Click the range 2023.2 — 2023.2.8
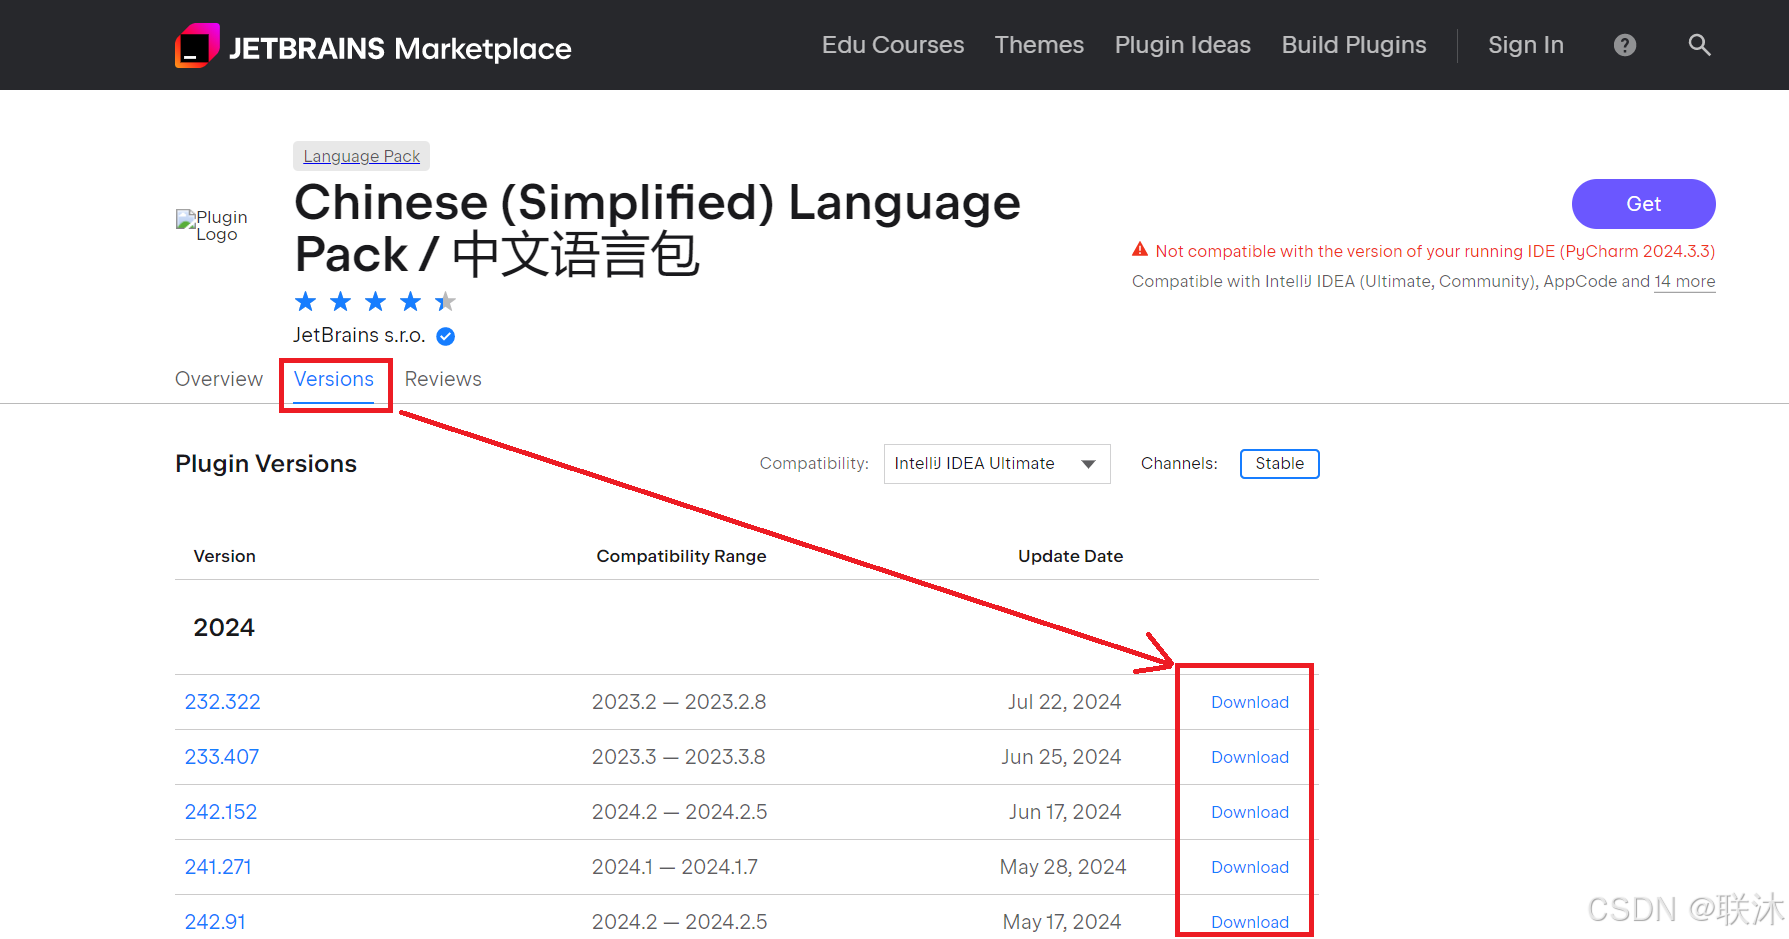Screen dimensions: 1789x939 click(x=679, y=702)
